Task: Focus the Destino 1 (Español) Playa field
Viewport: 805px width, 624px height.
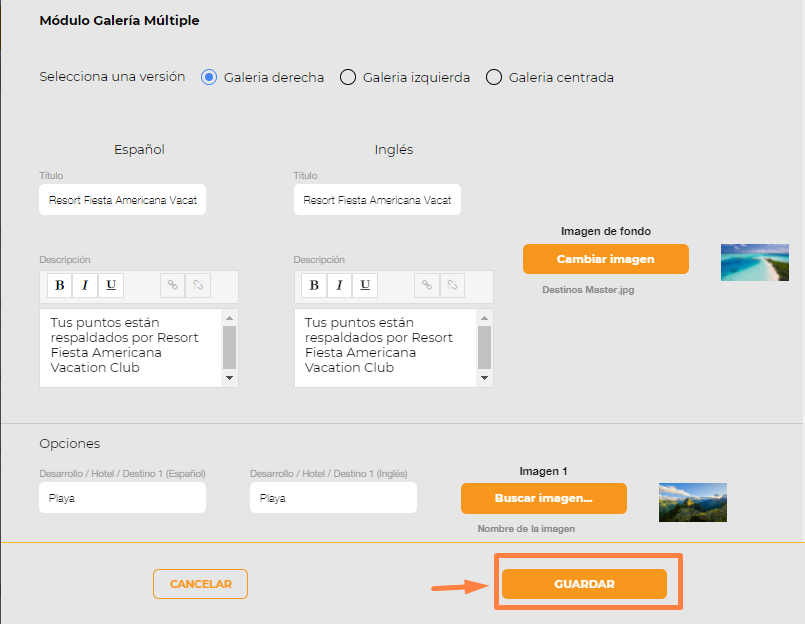Action: [123, 498]
